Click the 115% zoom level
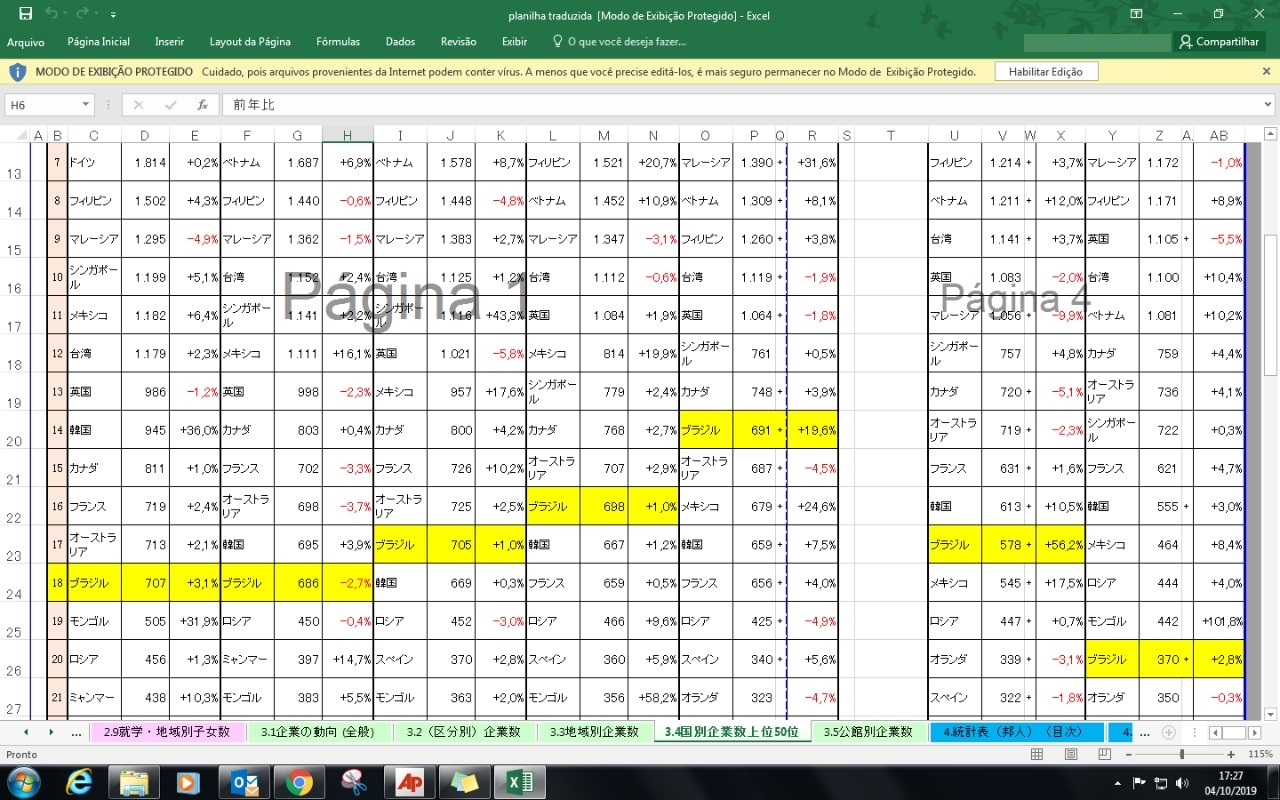This screenshot has width=1280, height=800. tap(1259, 754)
